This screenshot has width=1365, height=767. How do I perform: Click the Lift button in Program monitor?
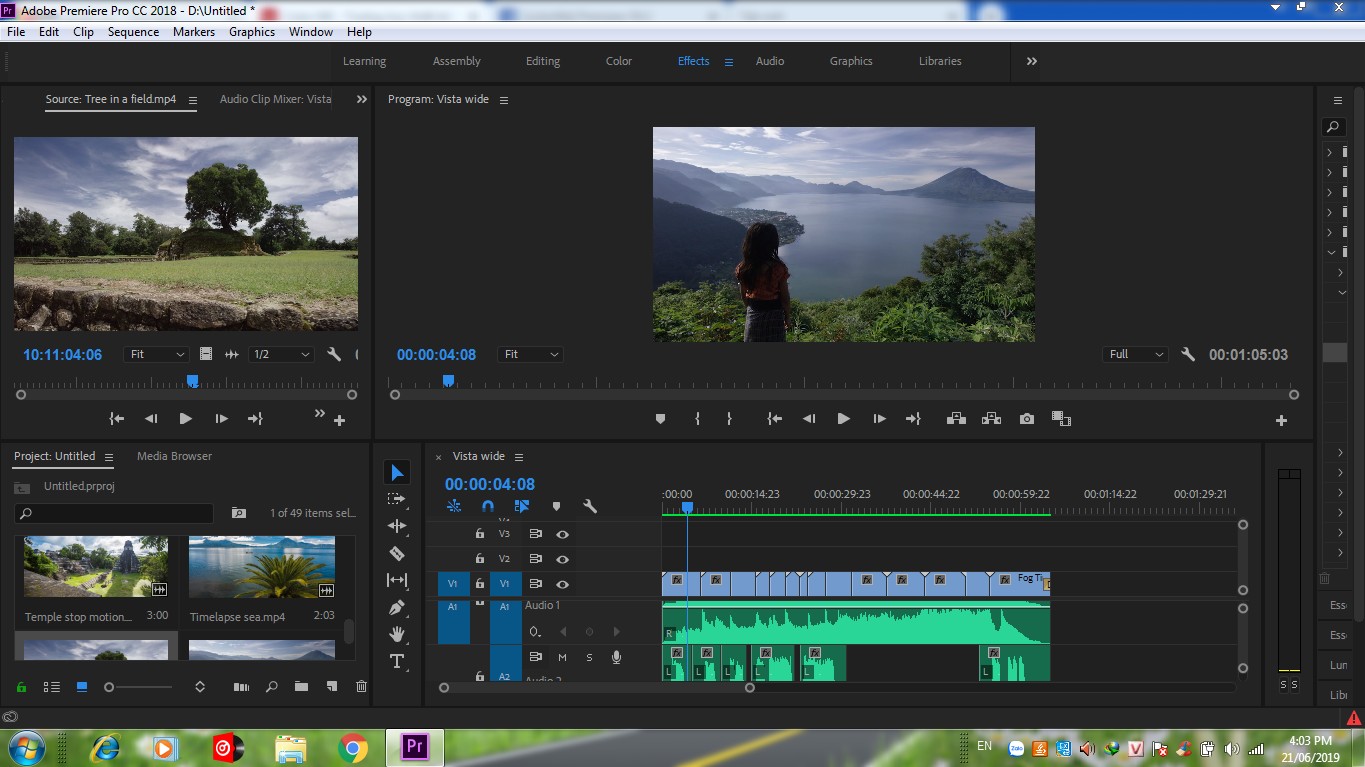pos(956,419)
